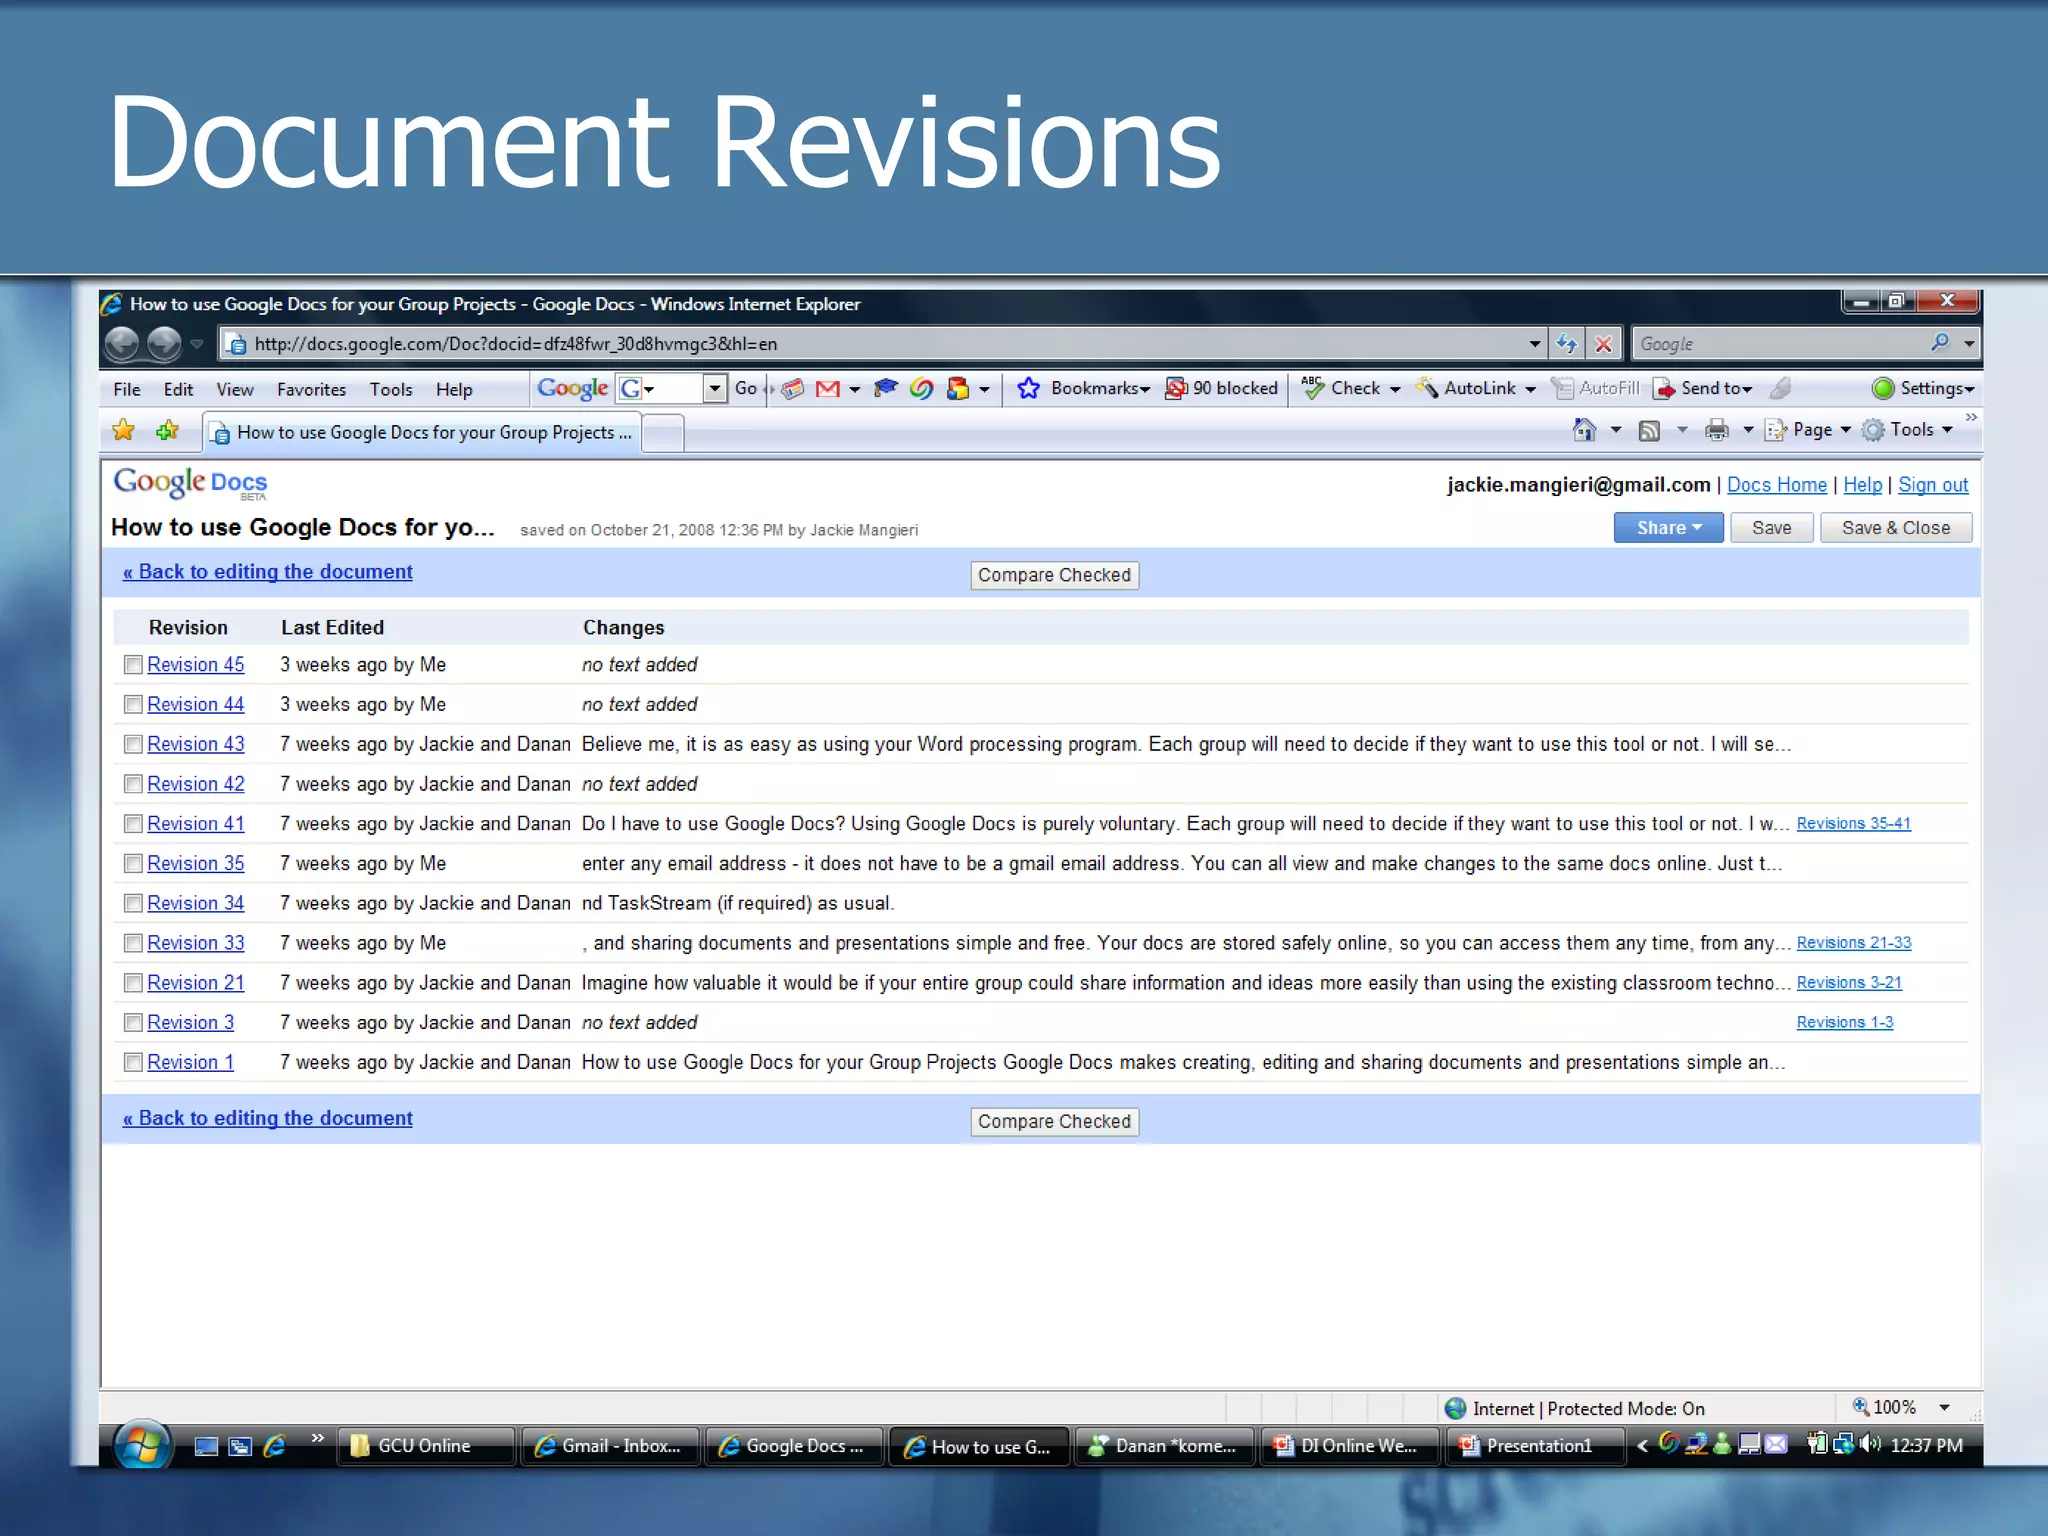
Task: Open the File menu
Action: (127, 390)
